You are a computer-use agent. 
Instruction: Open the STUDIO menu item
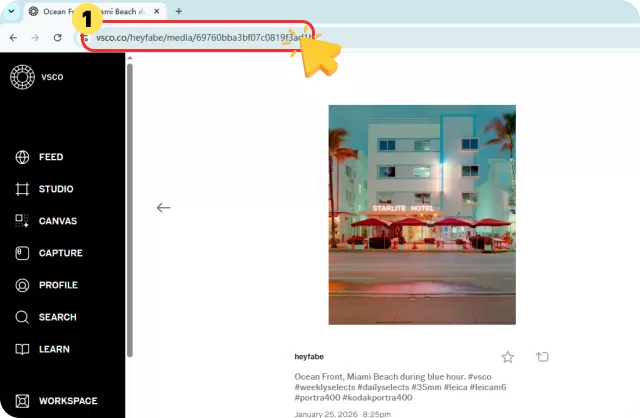pos(56,189)
